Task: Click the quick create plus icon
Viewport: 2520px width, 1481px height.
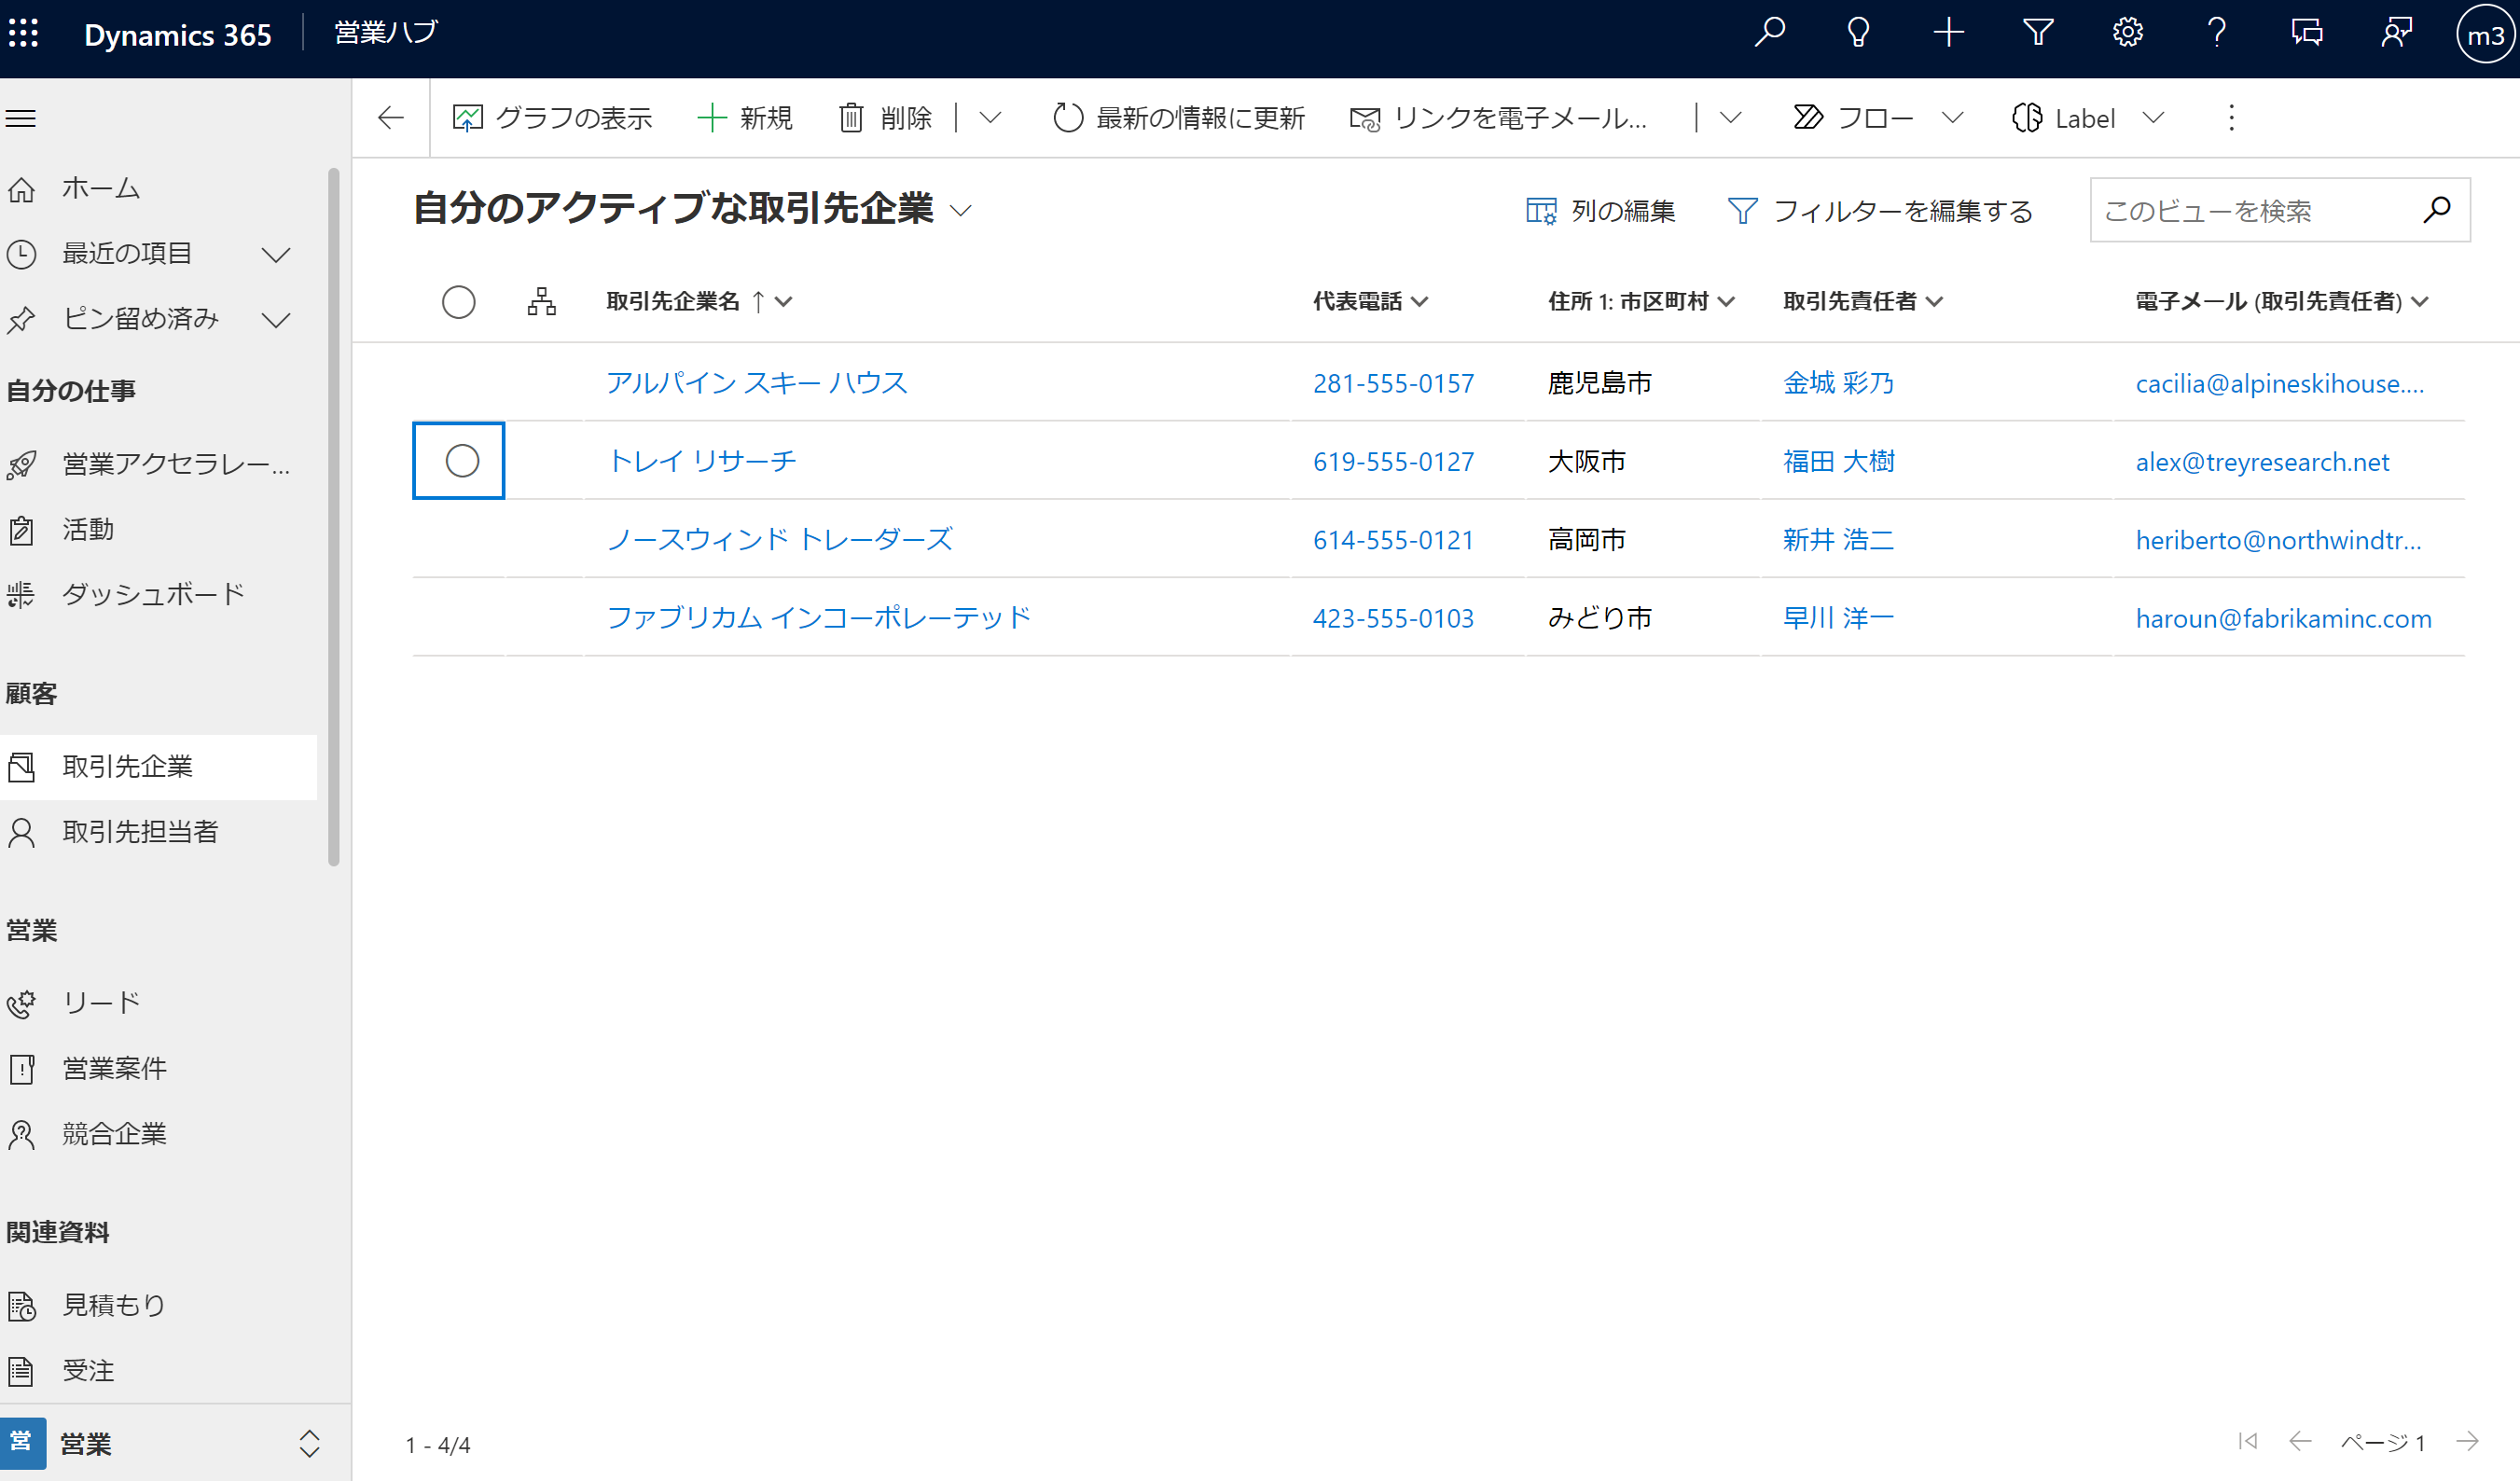Action: [1948, 34]
